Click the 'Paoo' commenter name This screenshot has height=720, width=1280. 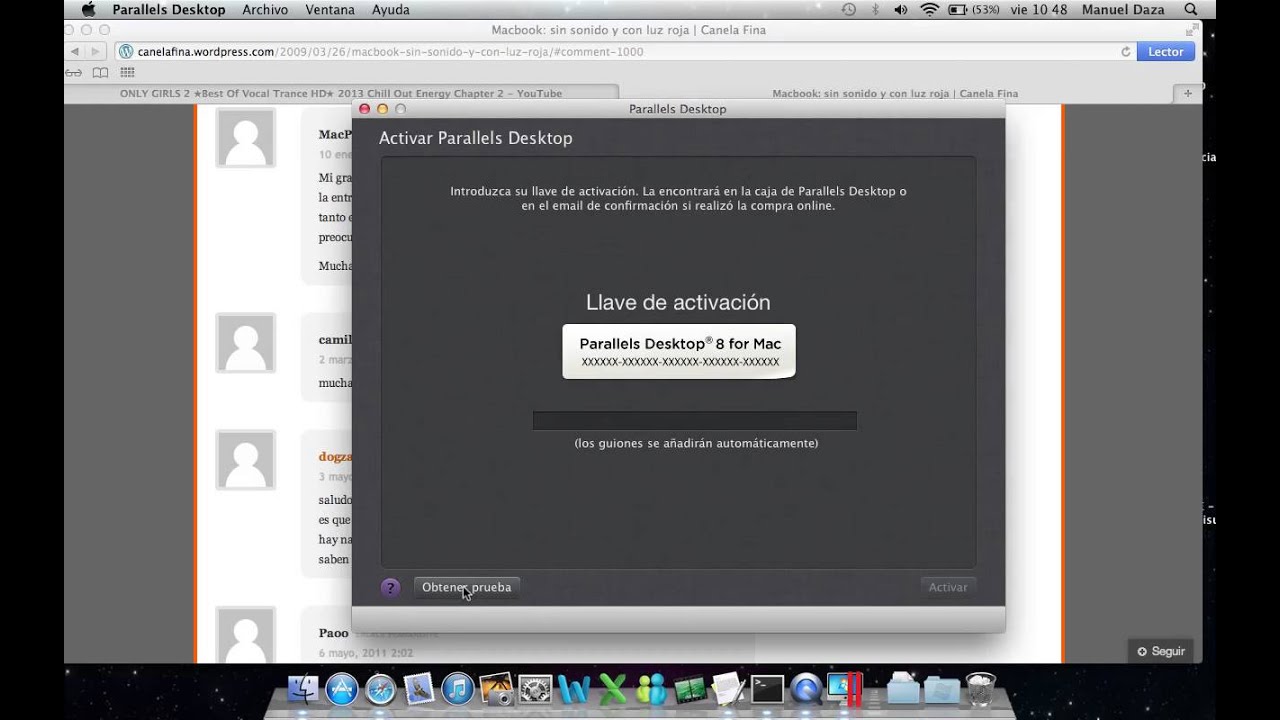[334, 633]
